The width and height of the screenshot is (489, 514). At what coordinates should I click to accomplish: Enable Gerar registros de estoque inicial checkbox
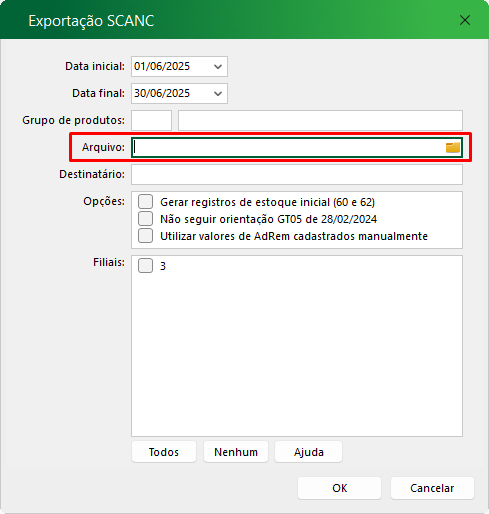pos(146,202)
